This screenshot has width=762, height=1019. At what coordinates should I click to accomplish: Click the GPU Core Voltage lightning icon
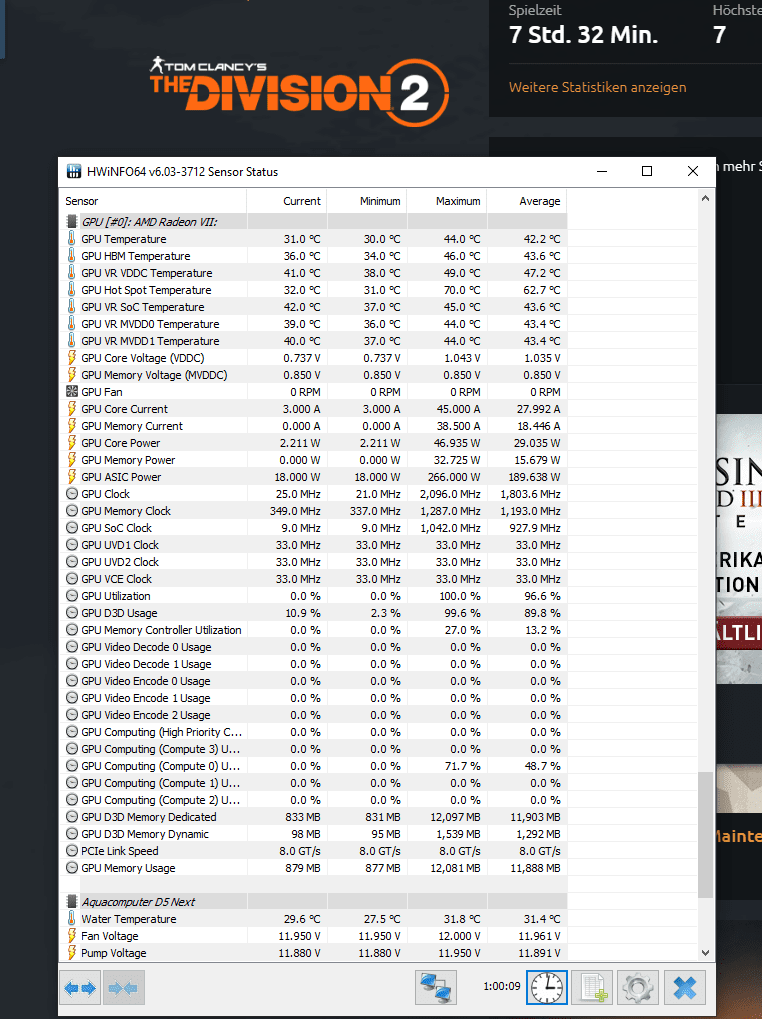point(71,357)
